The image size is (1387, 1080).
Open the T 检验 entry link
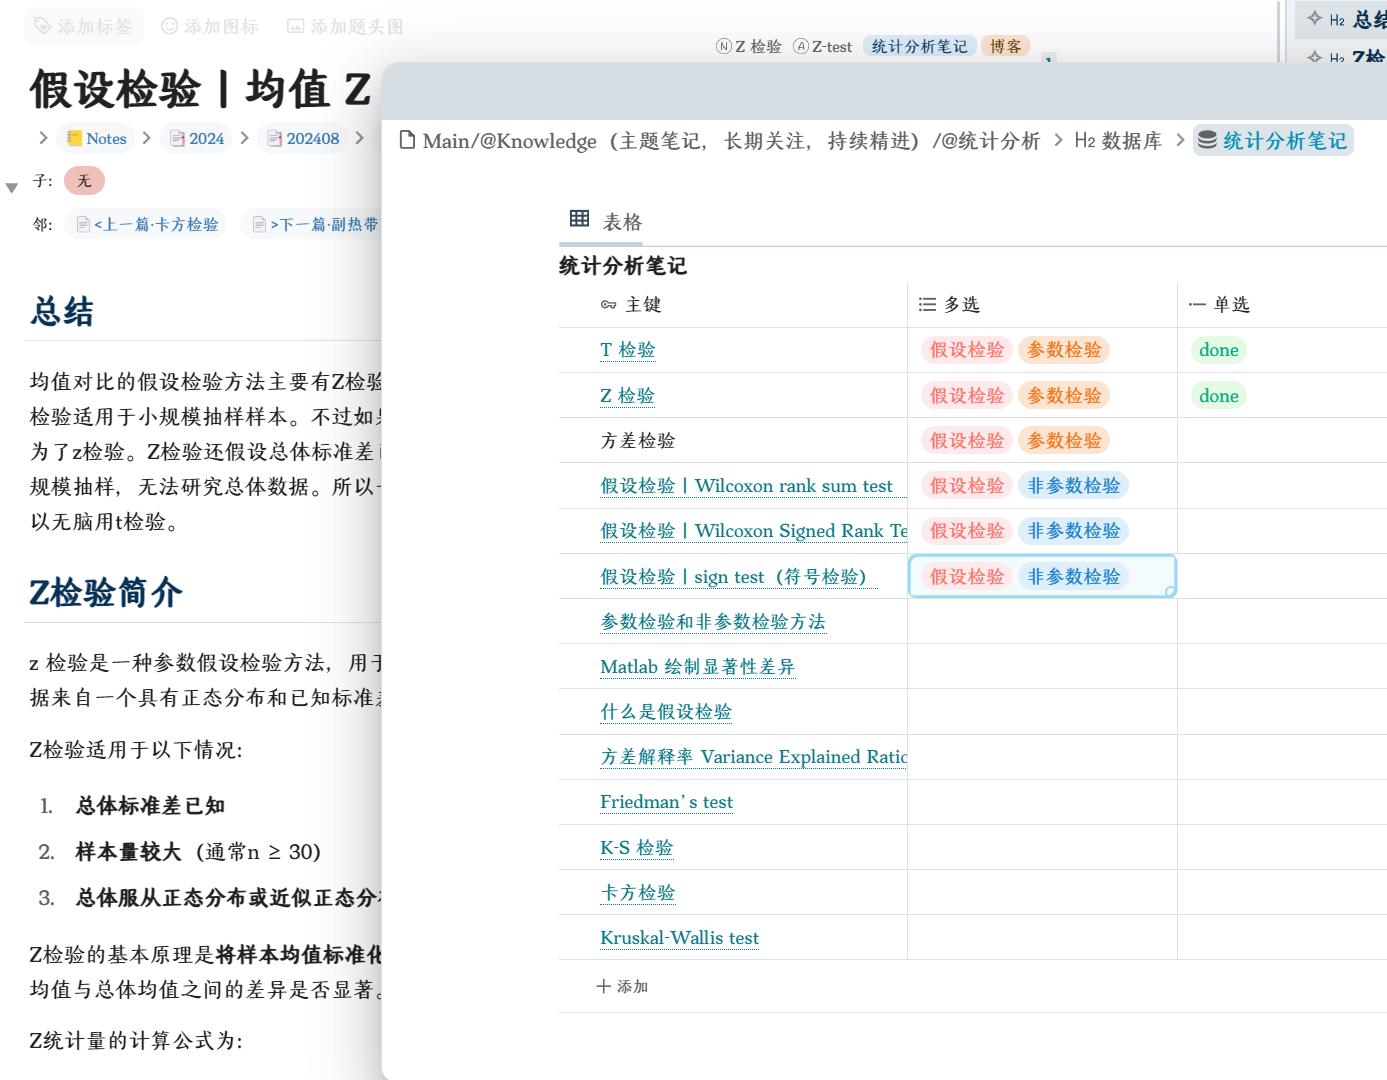[627, 350]
